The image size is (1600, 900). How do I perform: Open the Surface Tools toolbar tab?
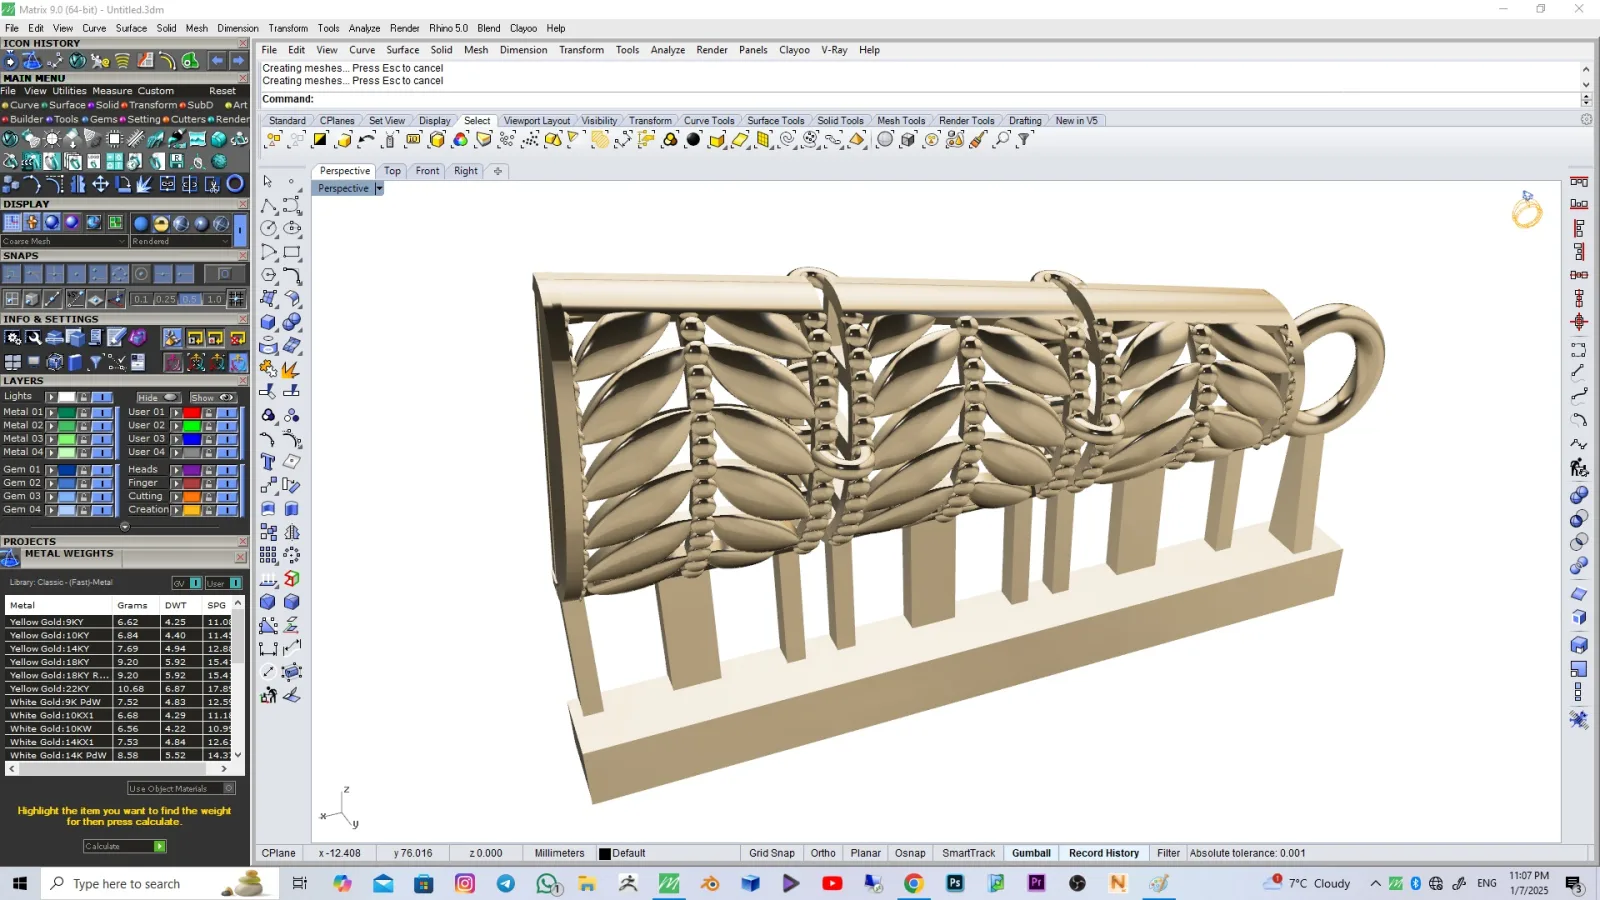pyautogui.click(x=775, y=121)
